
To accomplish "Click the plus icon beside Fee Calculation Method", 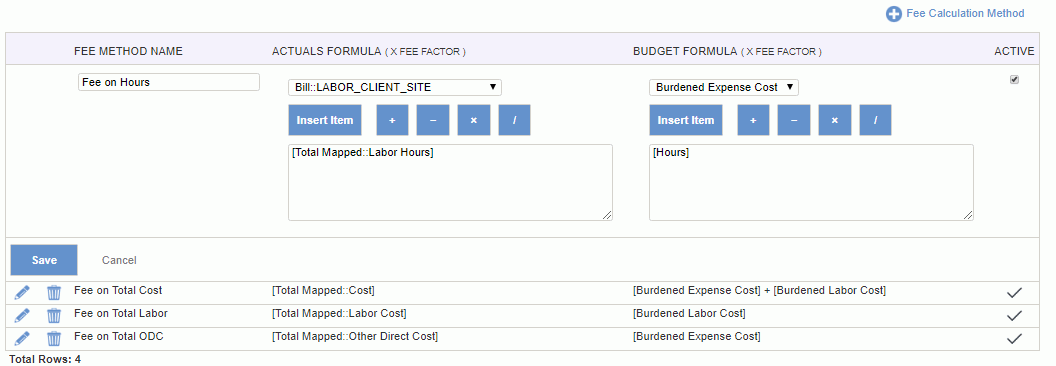I will [x=894, y=14].
